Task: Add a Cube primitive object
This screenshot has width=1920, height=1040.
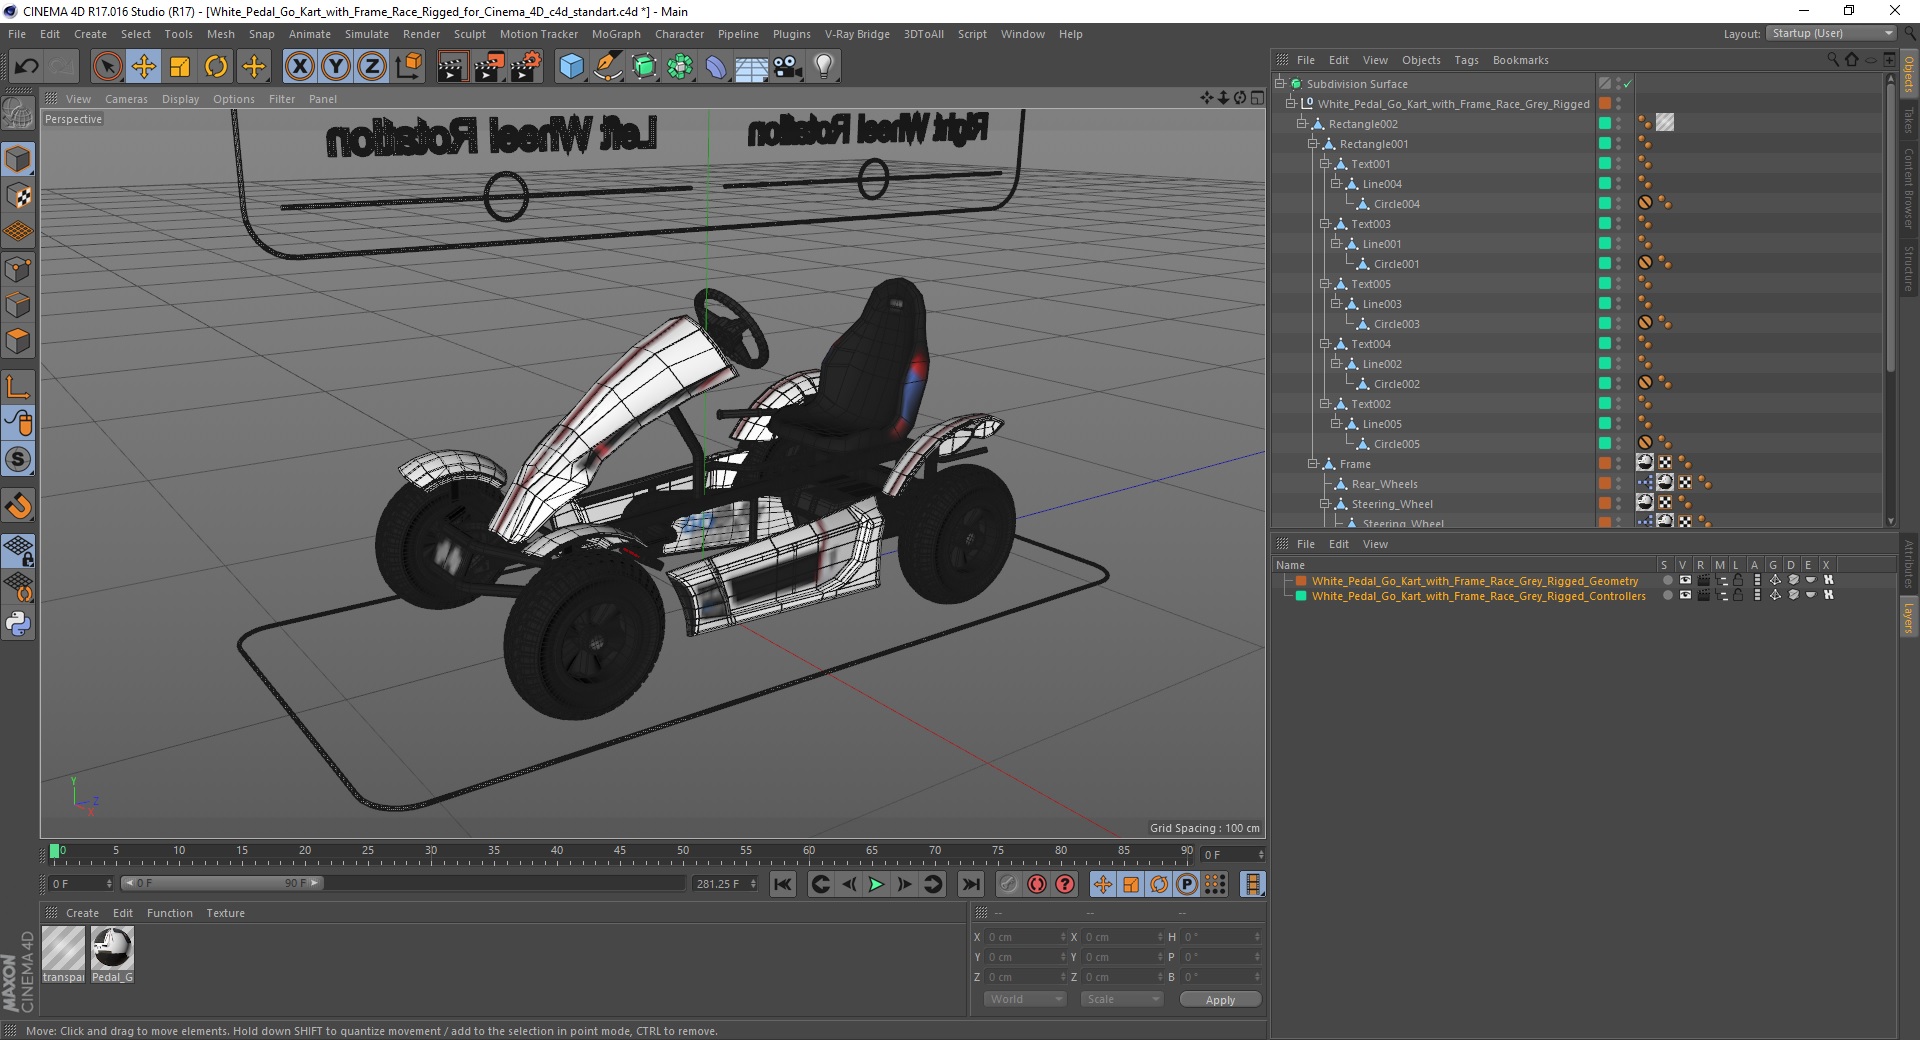Action: 571,67
